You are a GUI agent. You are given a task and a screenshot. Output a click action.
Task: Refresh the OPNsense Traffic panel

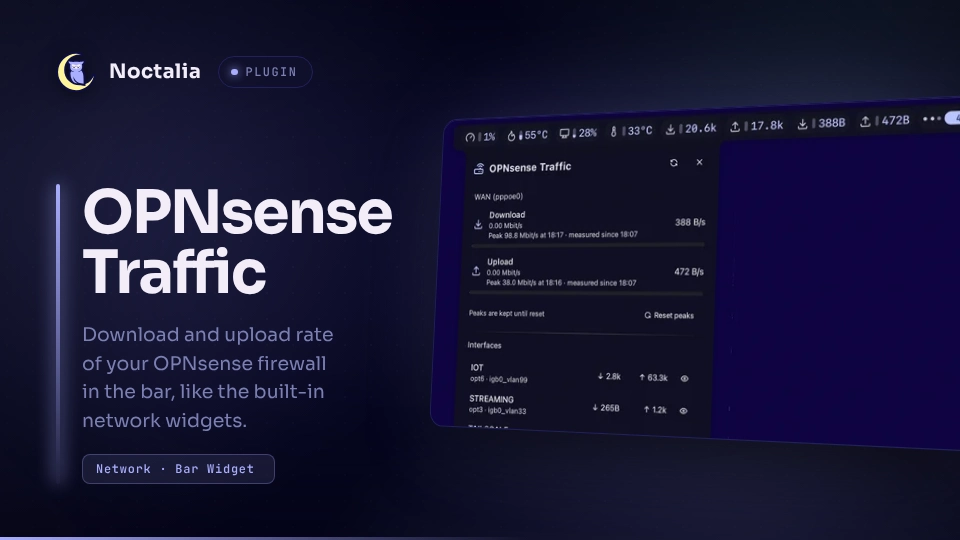673,163
